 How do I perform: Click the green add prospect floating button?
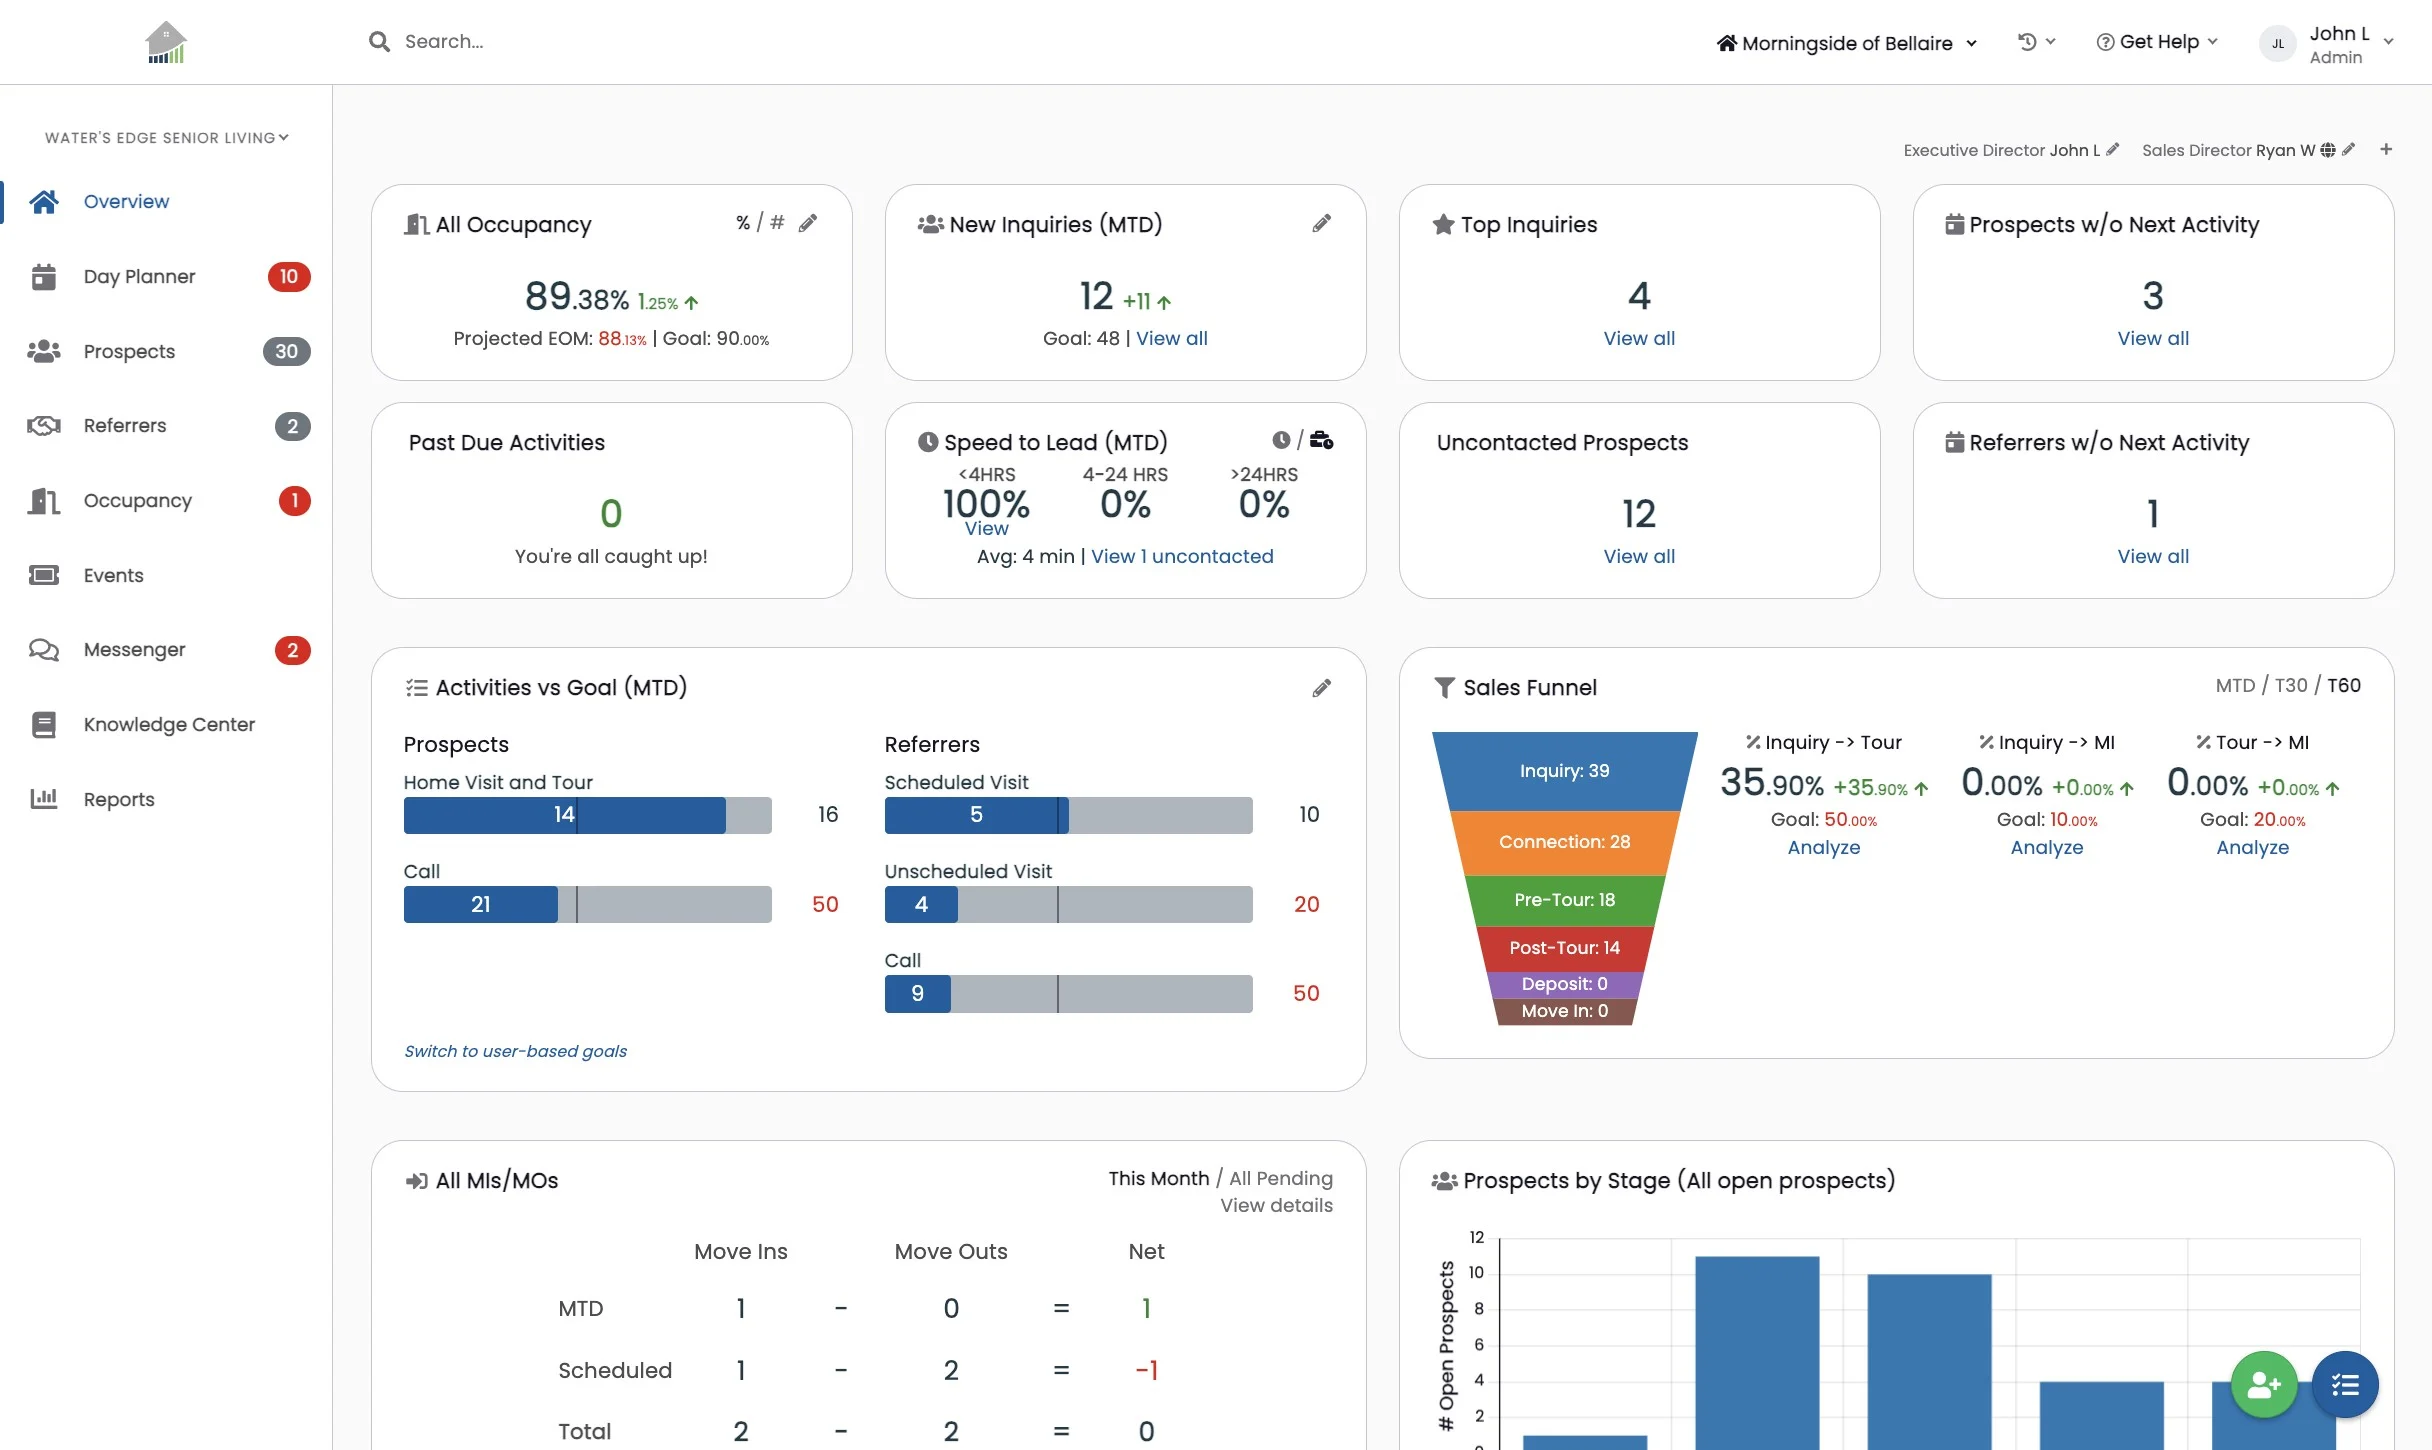[2263, 1385]
